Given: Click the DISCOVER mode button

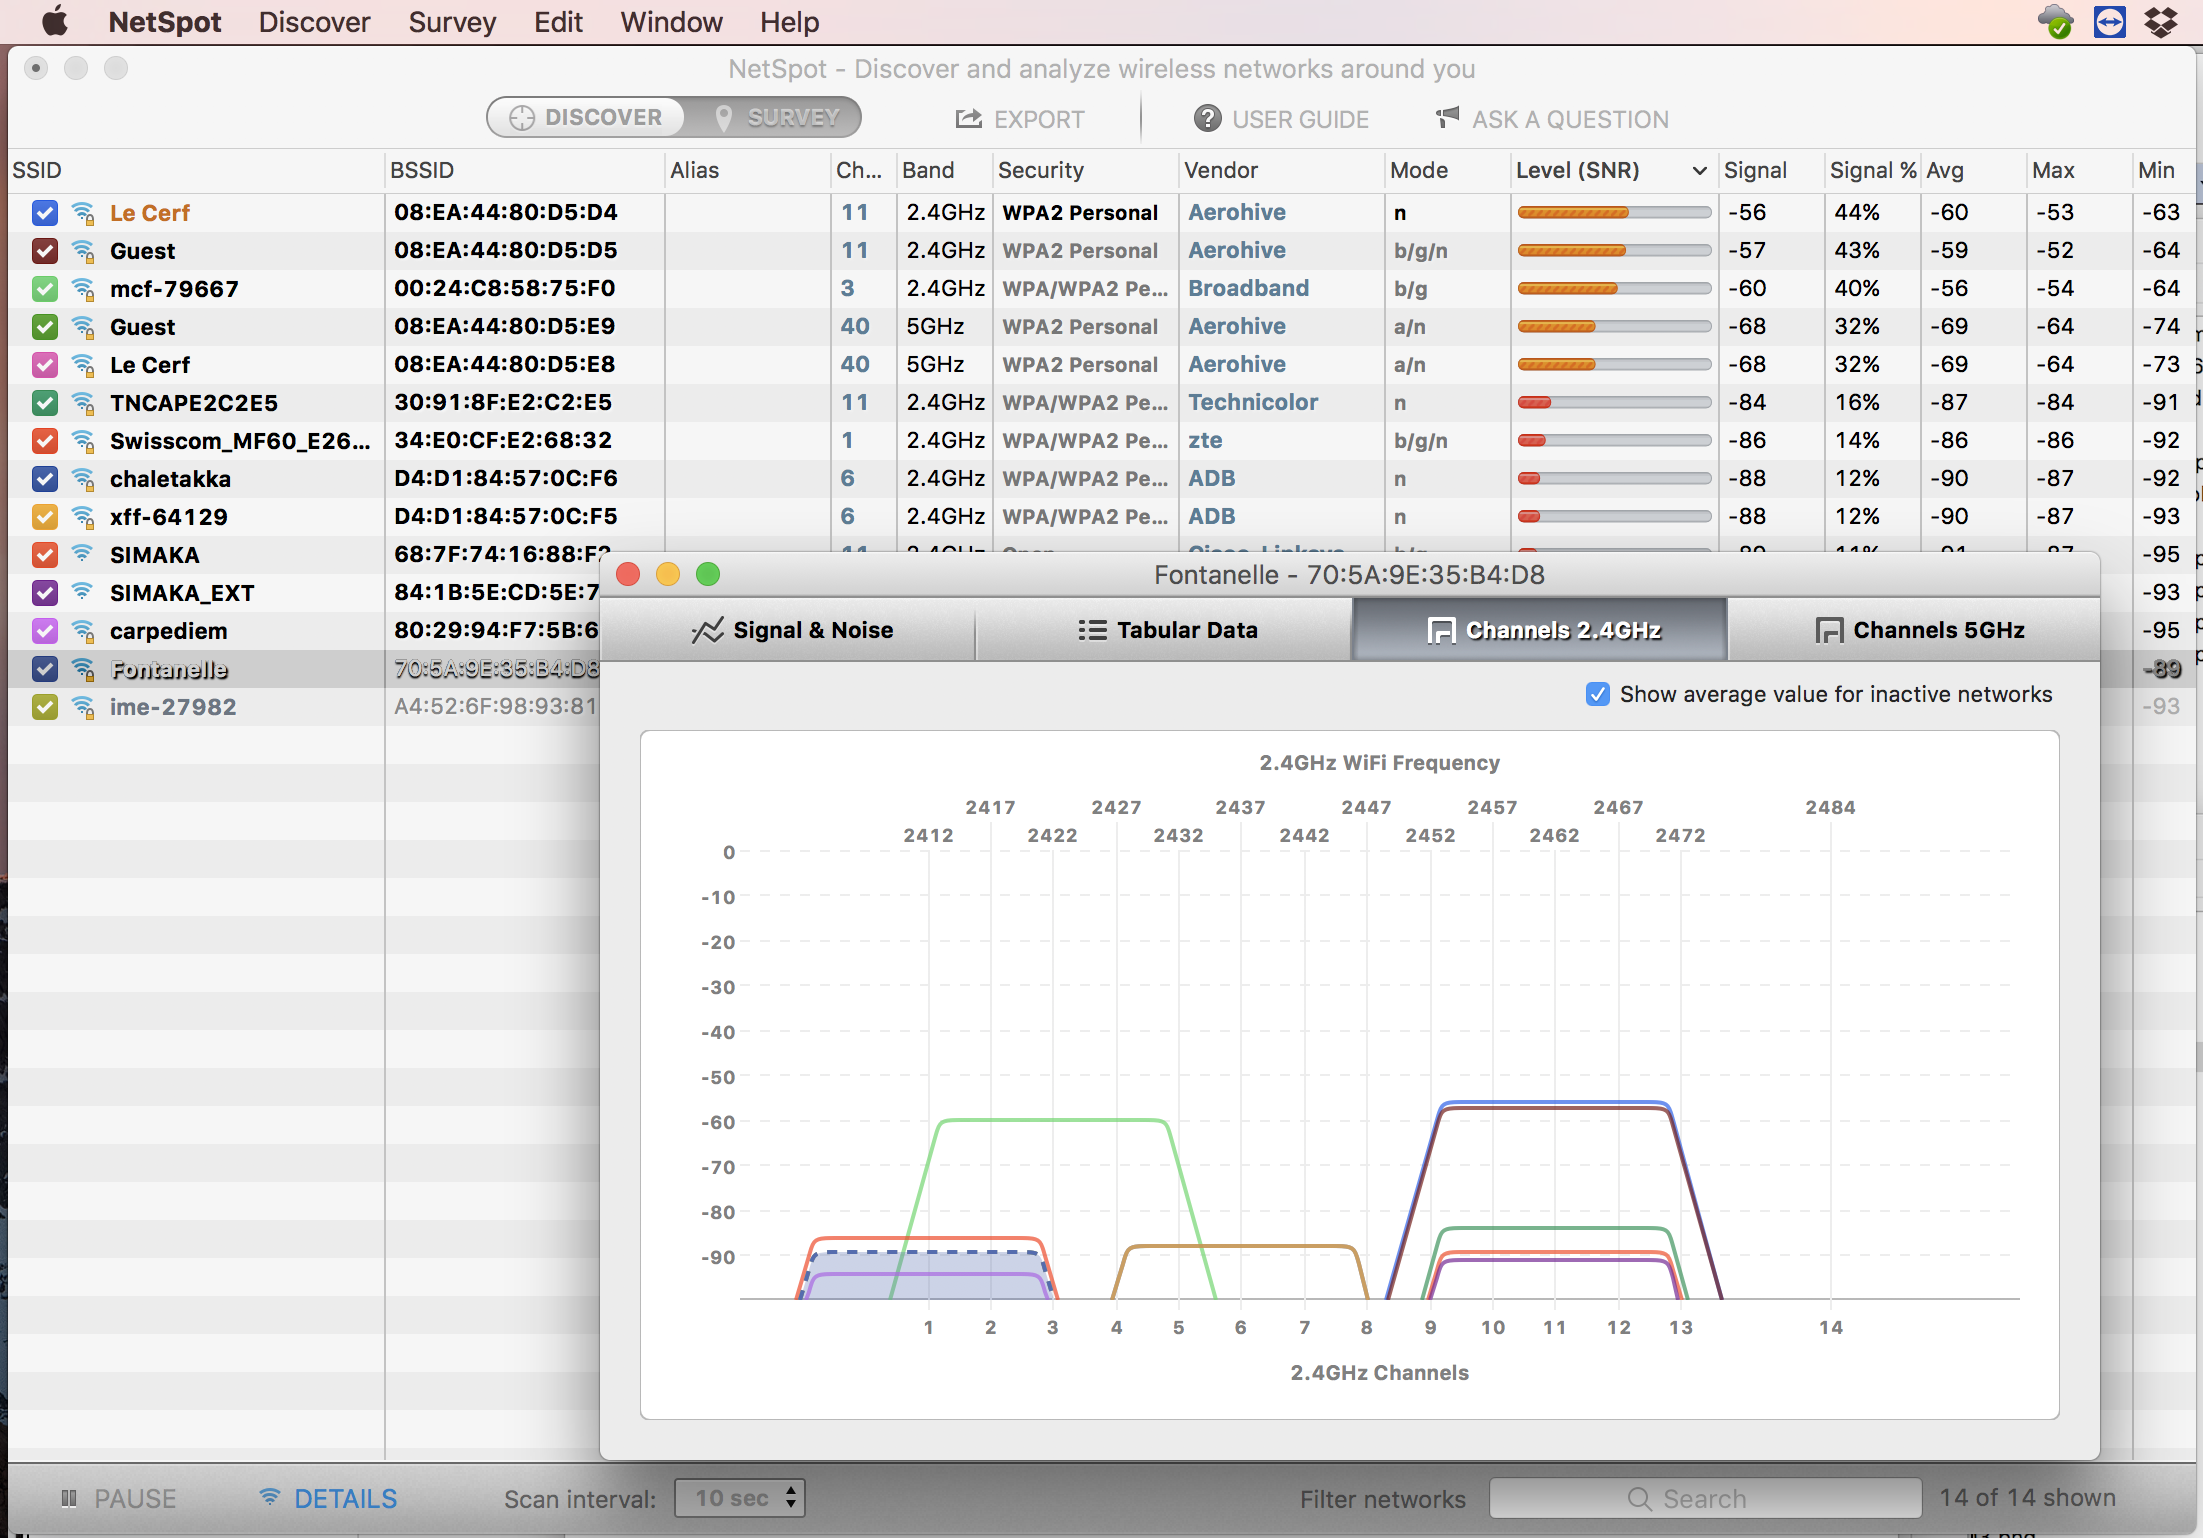Looking at the screenshot, I should tap(586, 118).
